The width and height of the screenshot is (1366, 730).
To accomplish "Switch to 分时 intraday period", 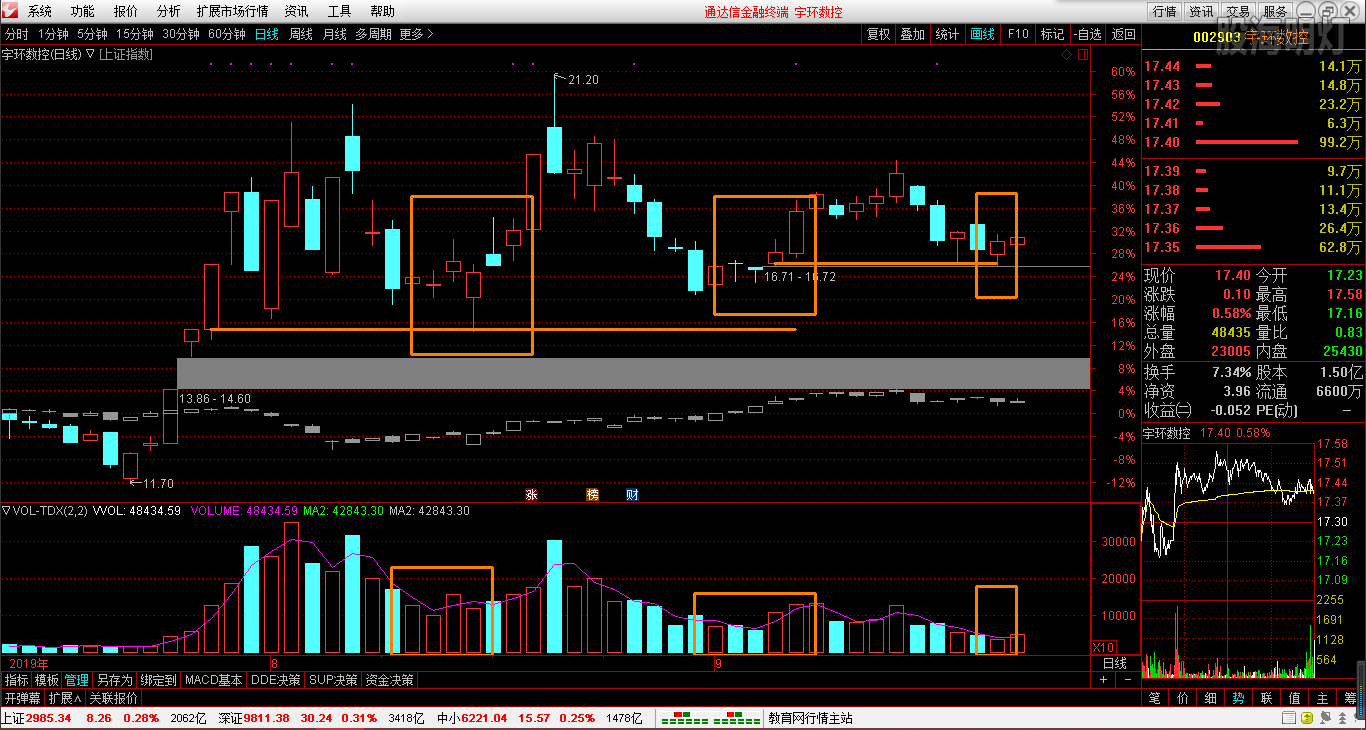I will 17,34.
